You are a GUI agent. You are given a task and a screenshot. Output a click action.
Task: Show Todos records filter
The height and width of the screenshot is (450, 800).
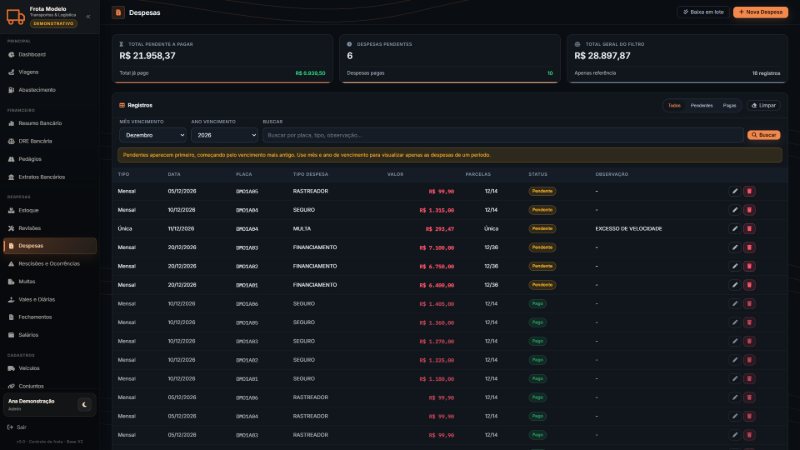[674, 105]
